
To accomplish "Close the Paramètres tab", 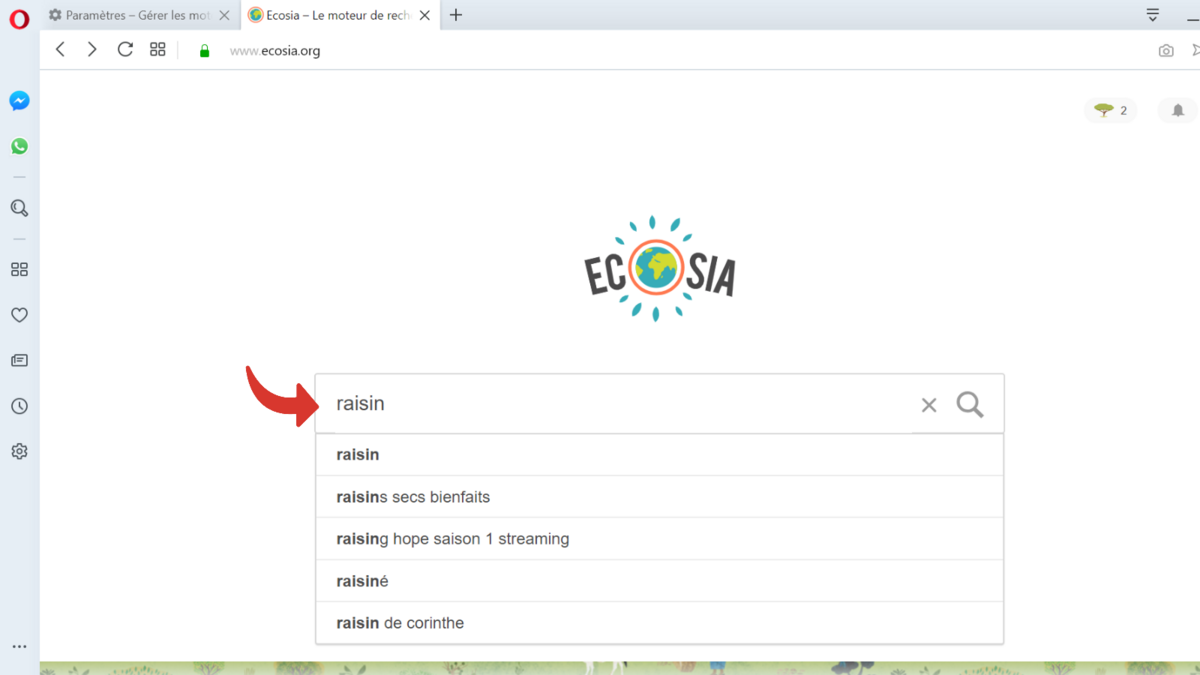I will pyautogui.click(x=225, y=15).
